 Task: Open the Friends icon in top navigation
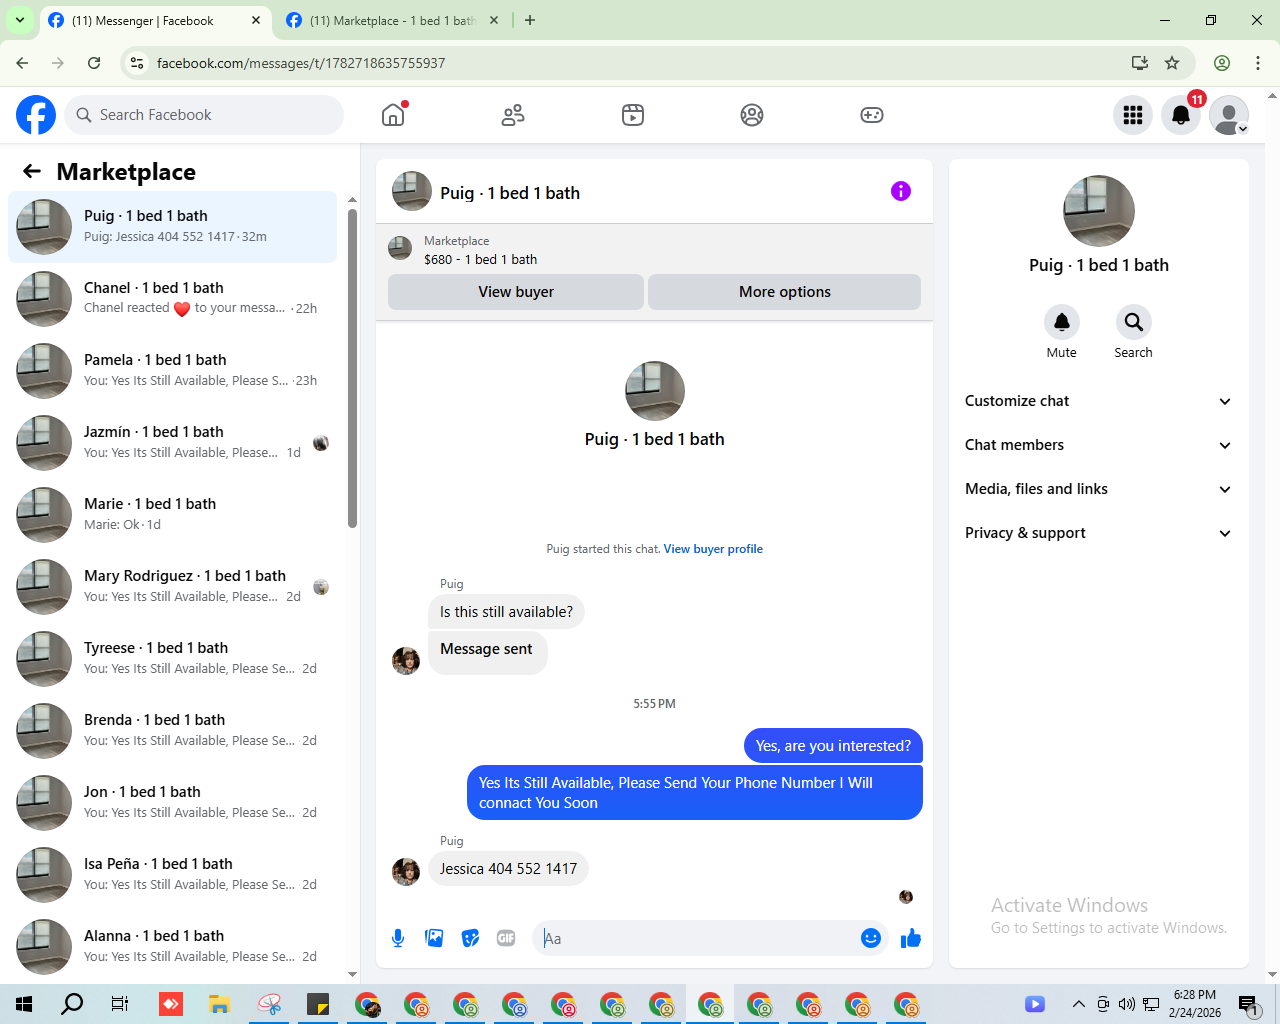513,115
